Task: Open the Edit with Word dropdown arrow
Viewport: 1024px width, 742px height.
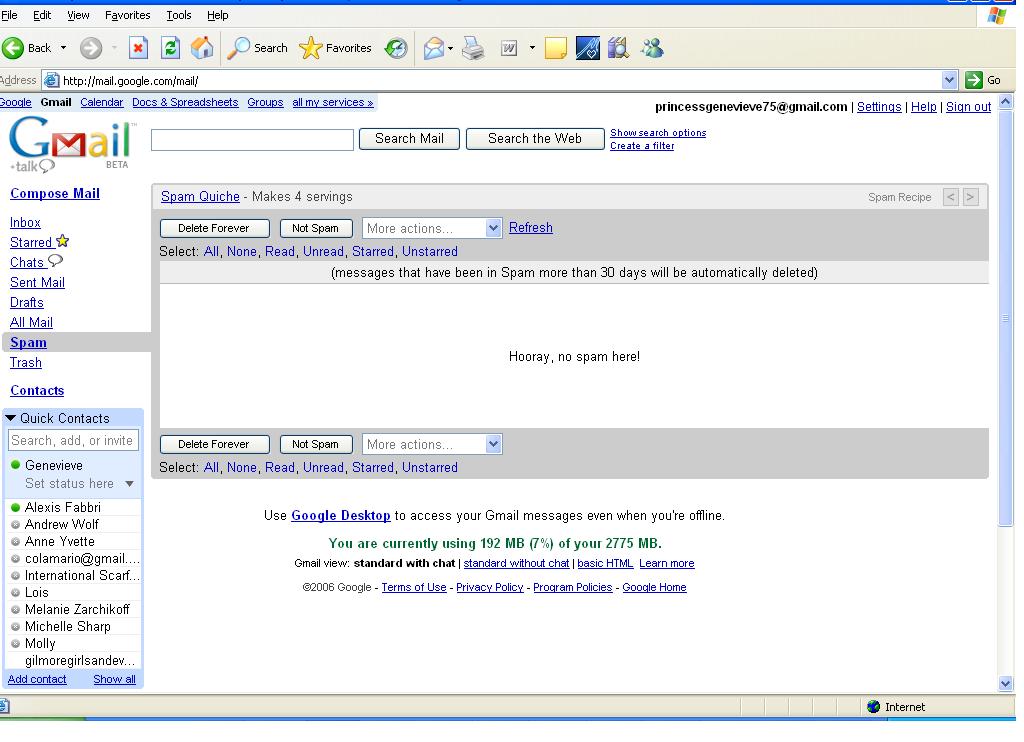Action: pyautogui.click(x=532, y=48)
